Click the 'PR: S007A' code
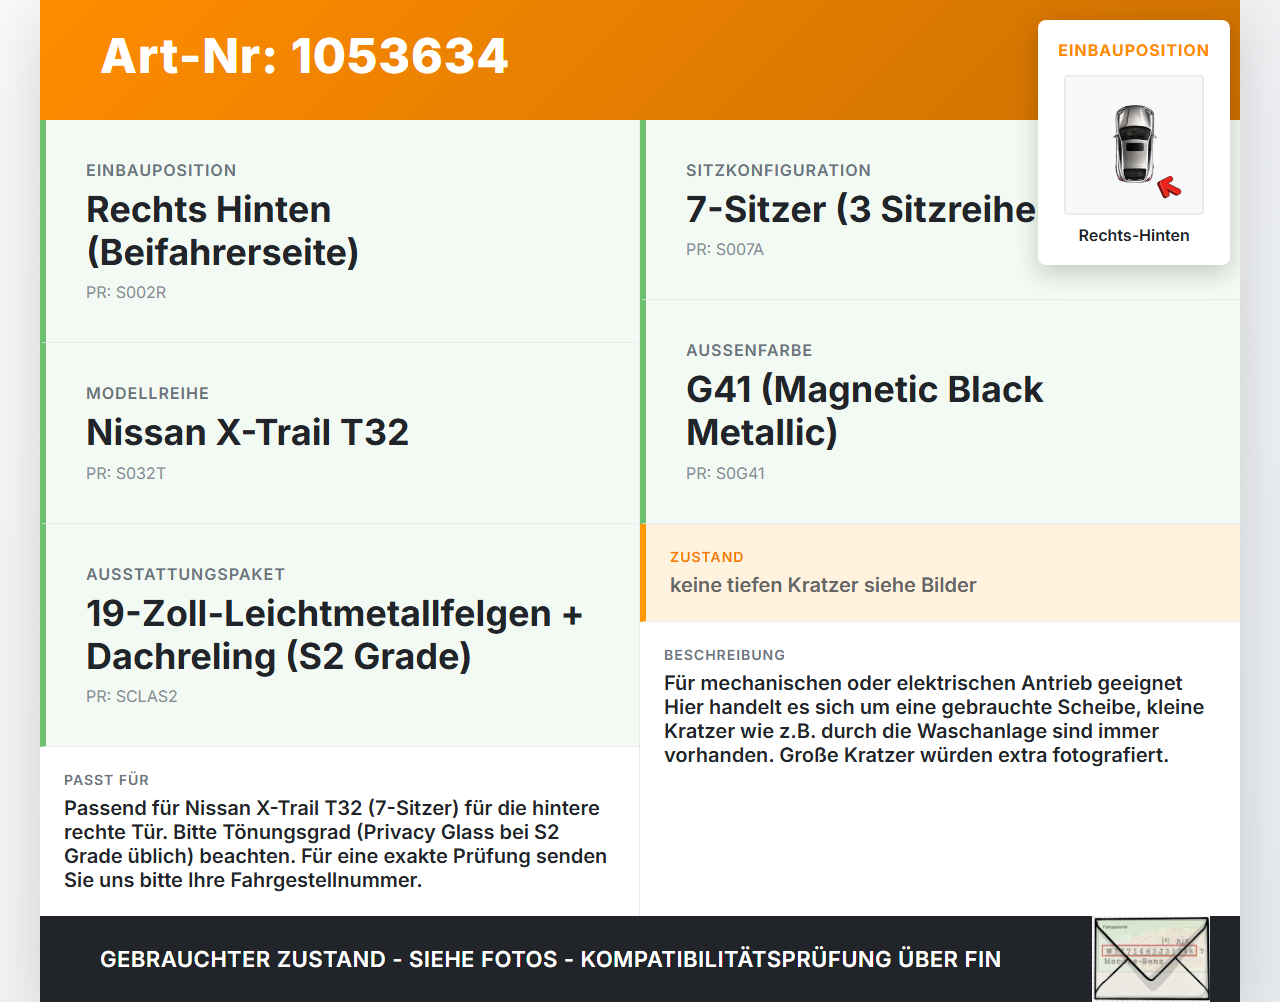The image size is (1280, 1002). click(x=725, y=249)
